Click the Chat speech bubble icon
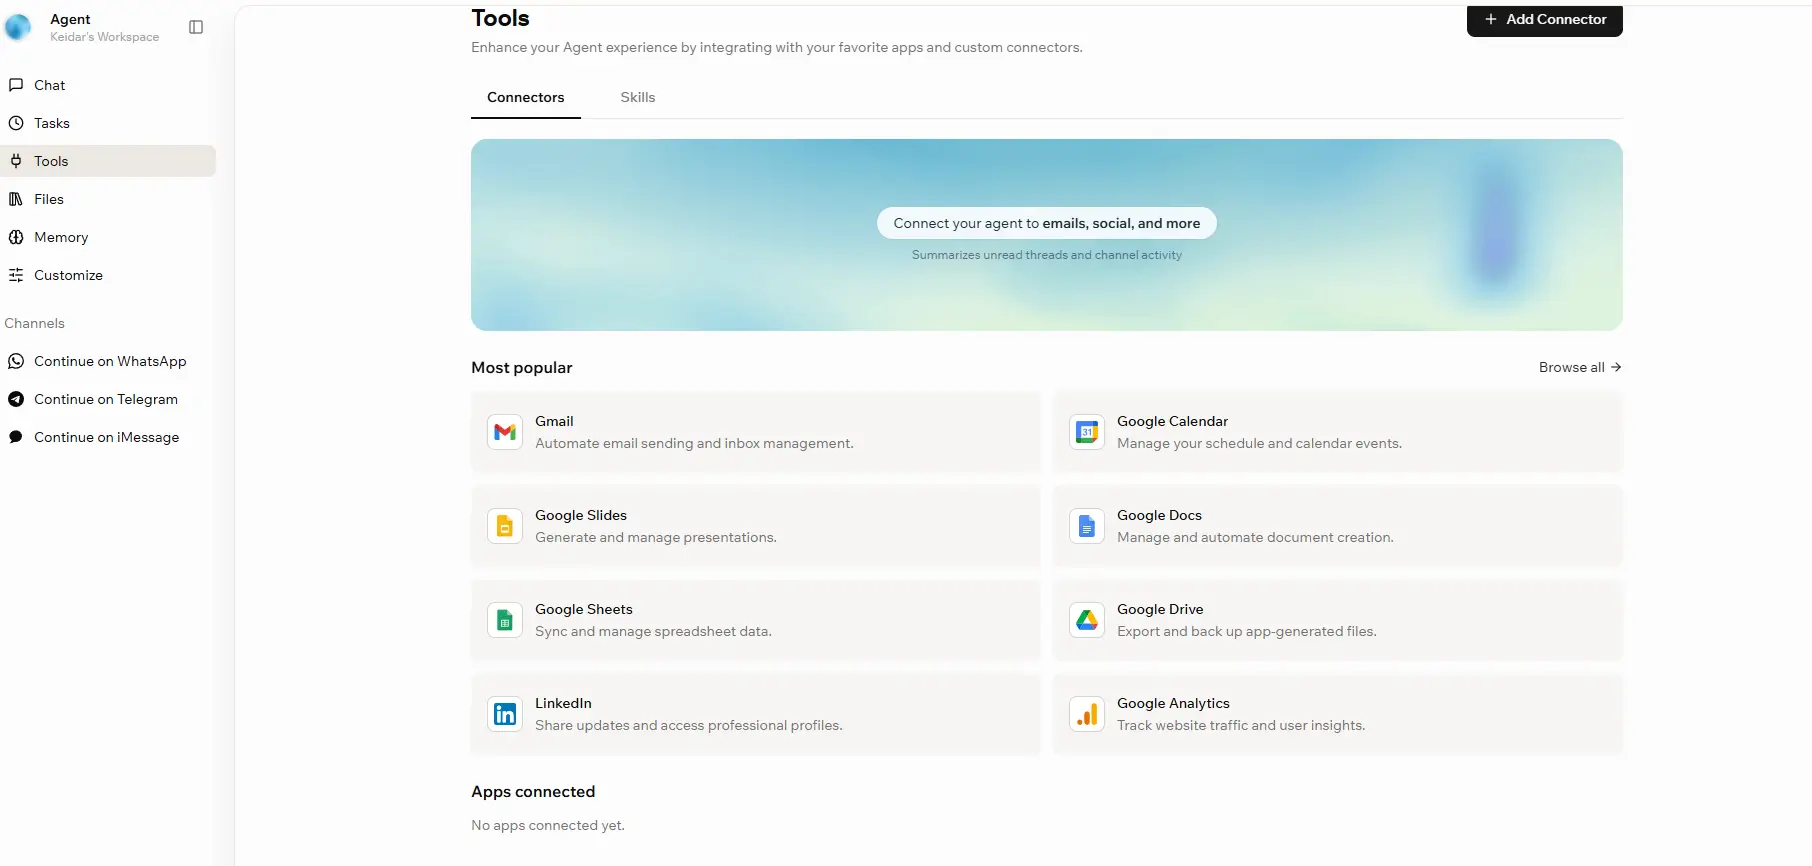Viewport: 1812px width, 866px height. tap(16, 85)
